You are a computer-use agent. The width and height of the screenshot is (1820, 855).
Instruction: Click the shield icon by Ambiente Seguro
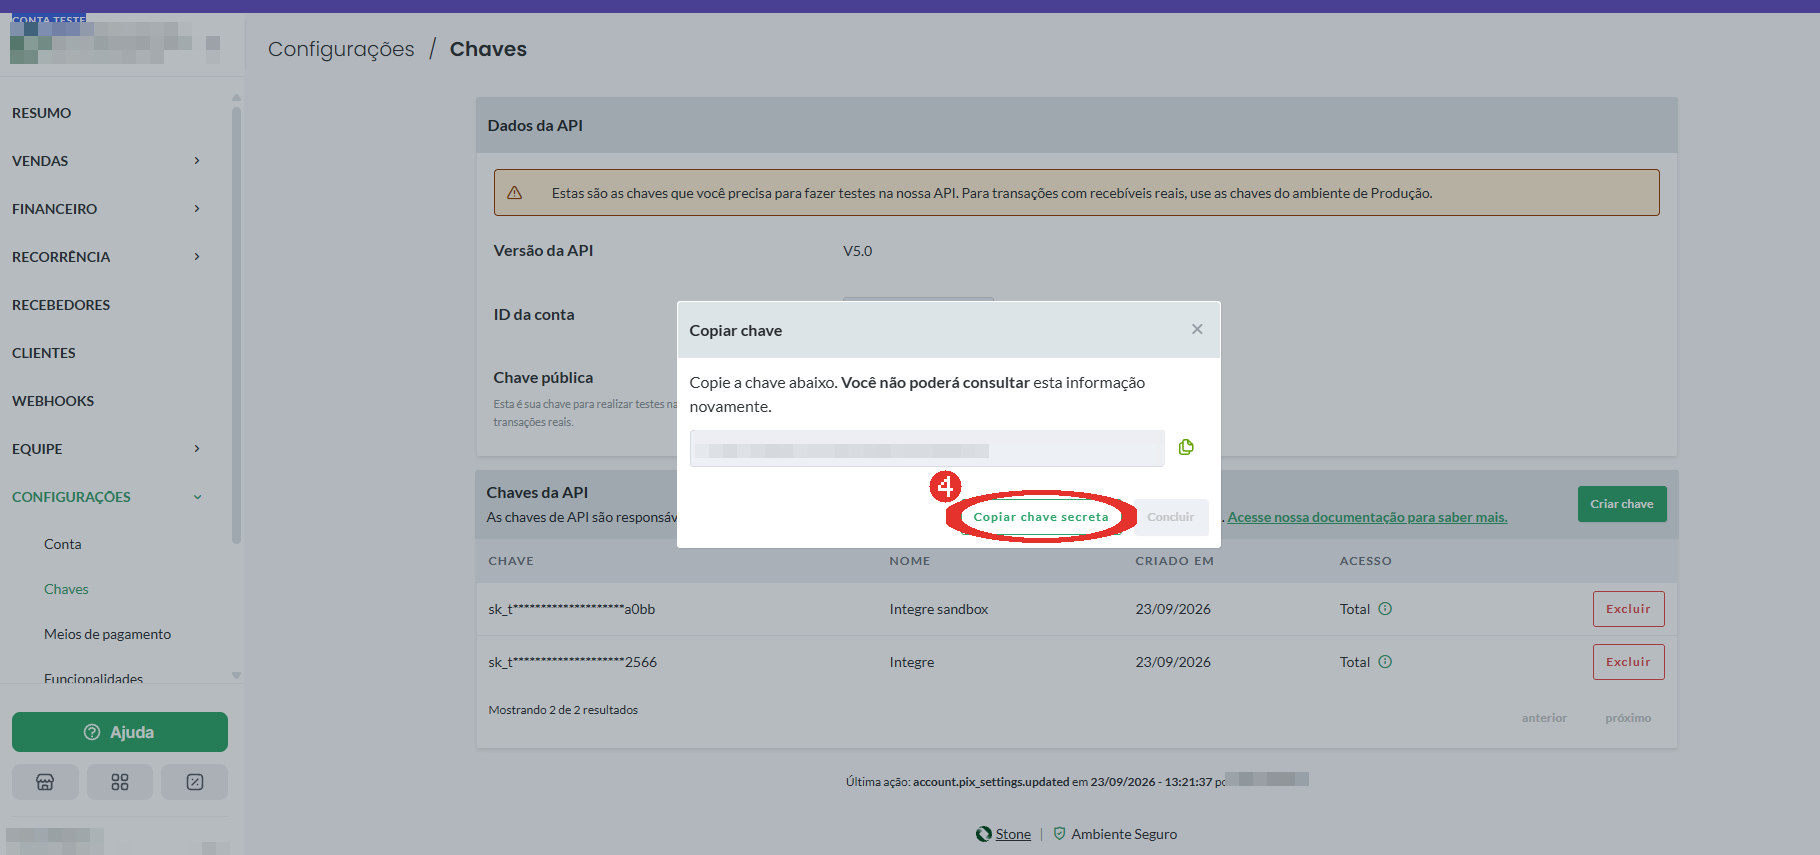click(x=1059, y=833)
